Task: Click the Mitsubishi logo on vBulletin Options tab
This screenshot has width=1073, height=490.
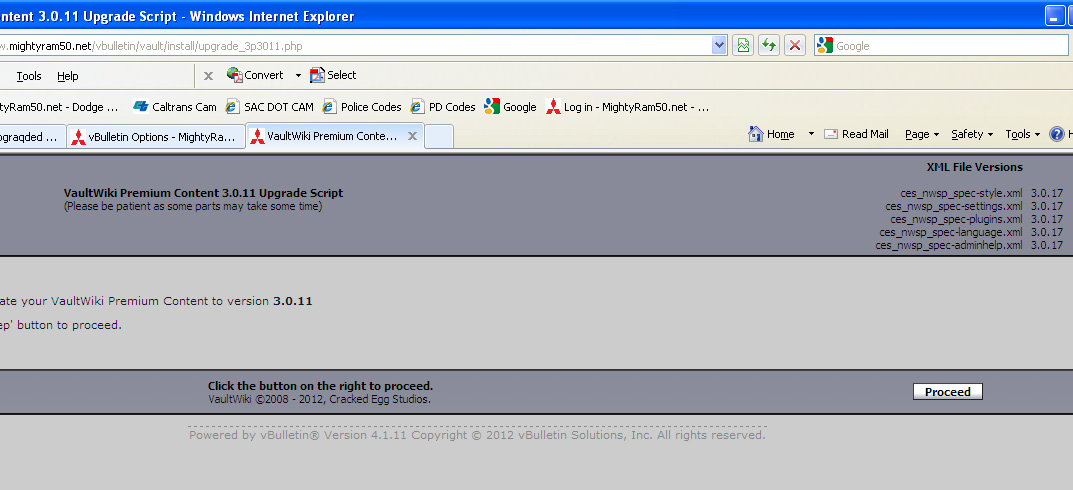Action: pos(79,138)
